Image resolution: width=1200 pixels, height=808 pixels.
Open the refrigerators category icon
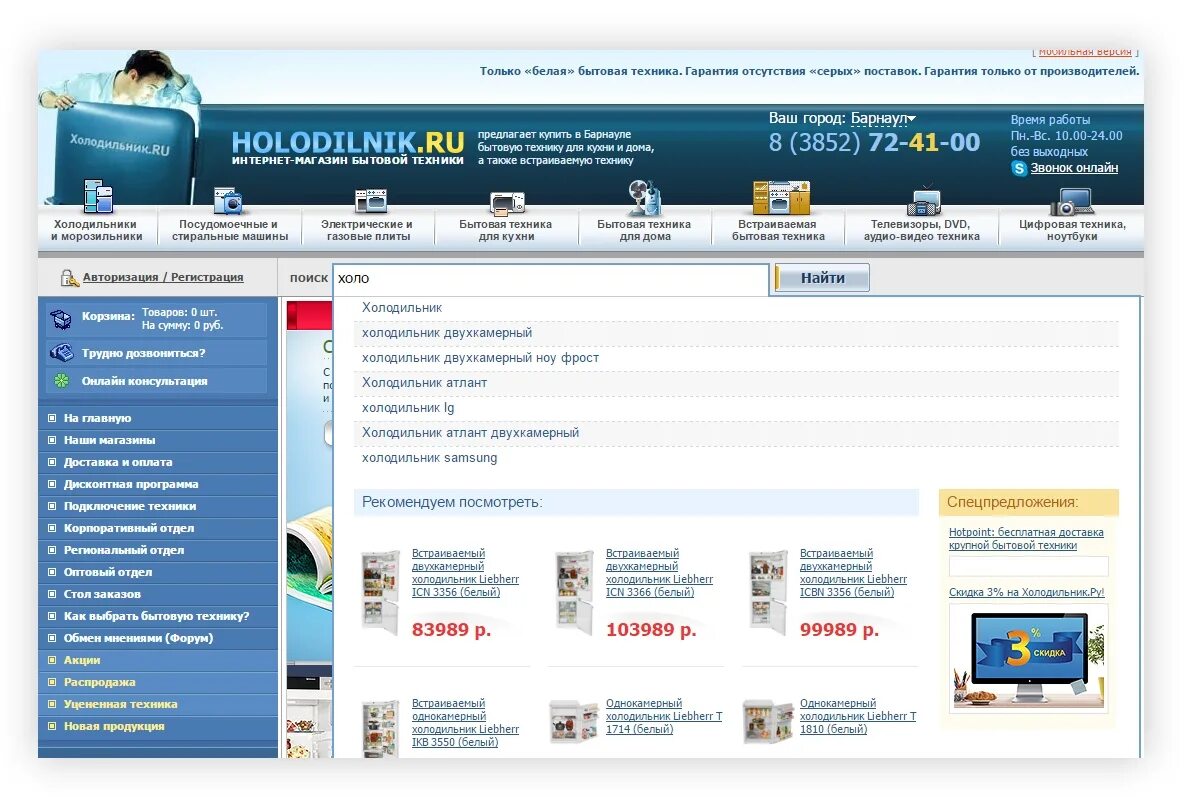[98, 198]
